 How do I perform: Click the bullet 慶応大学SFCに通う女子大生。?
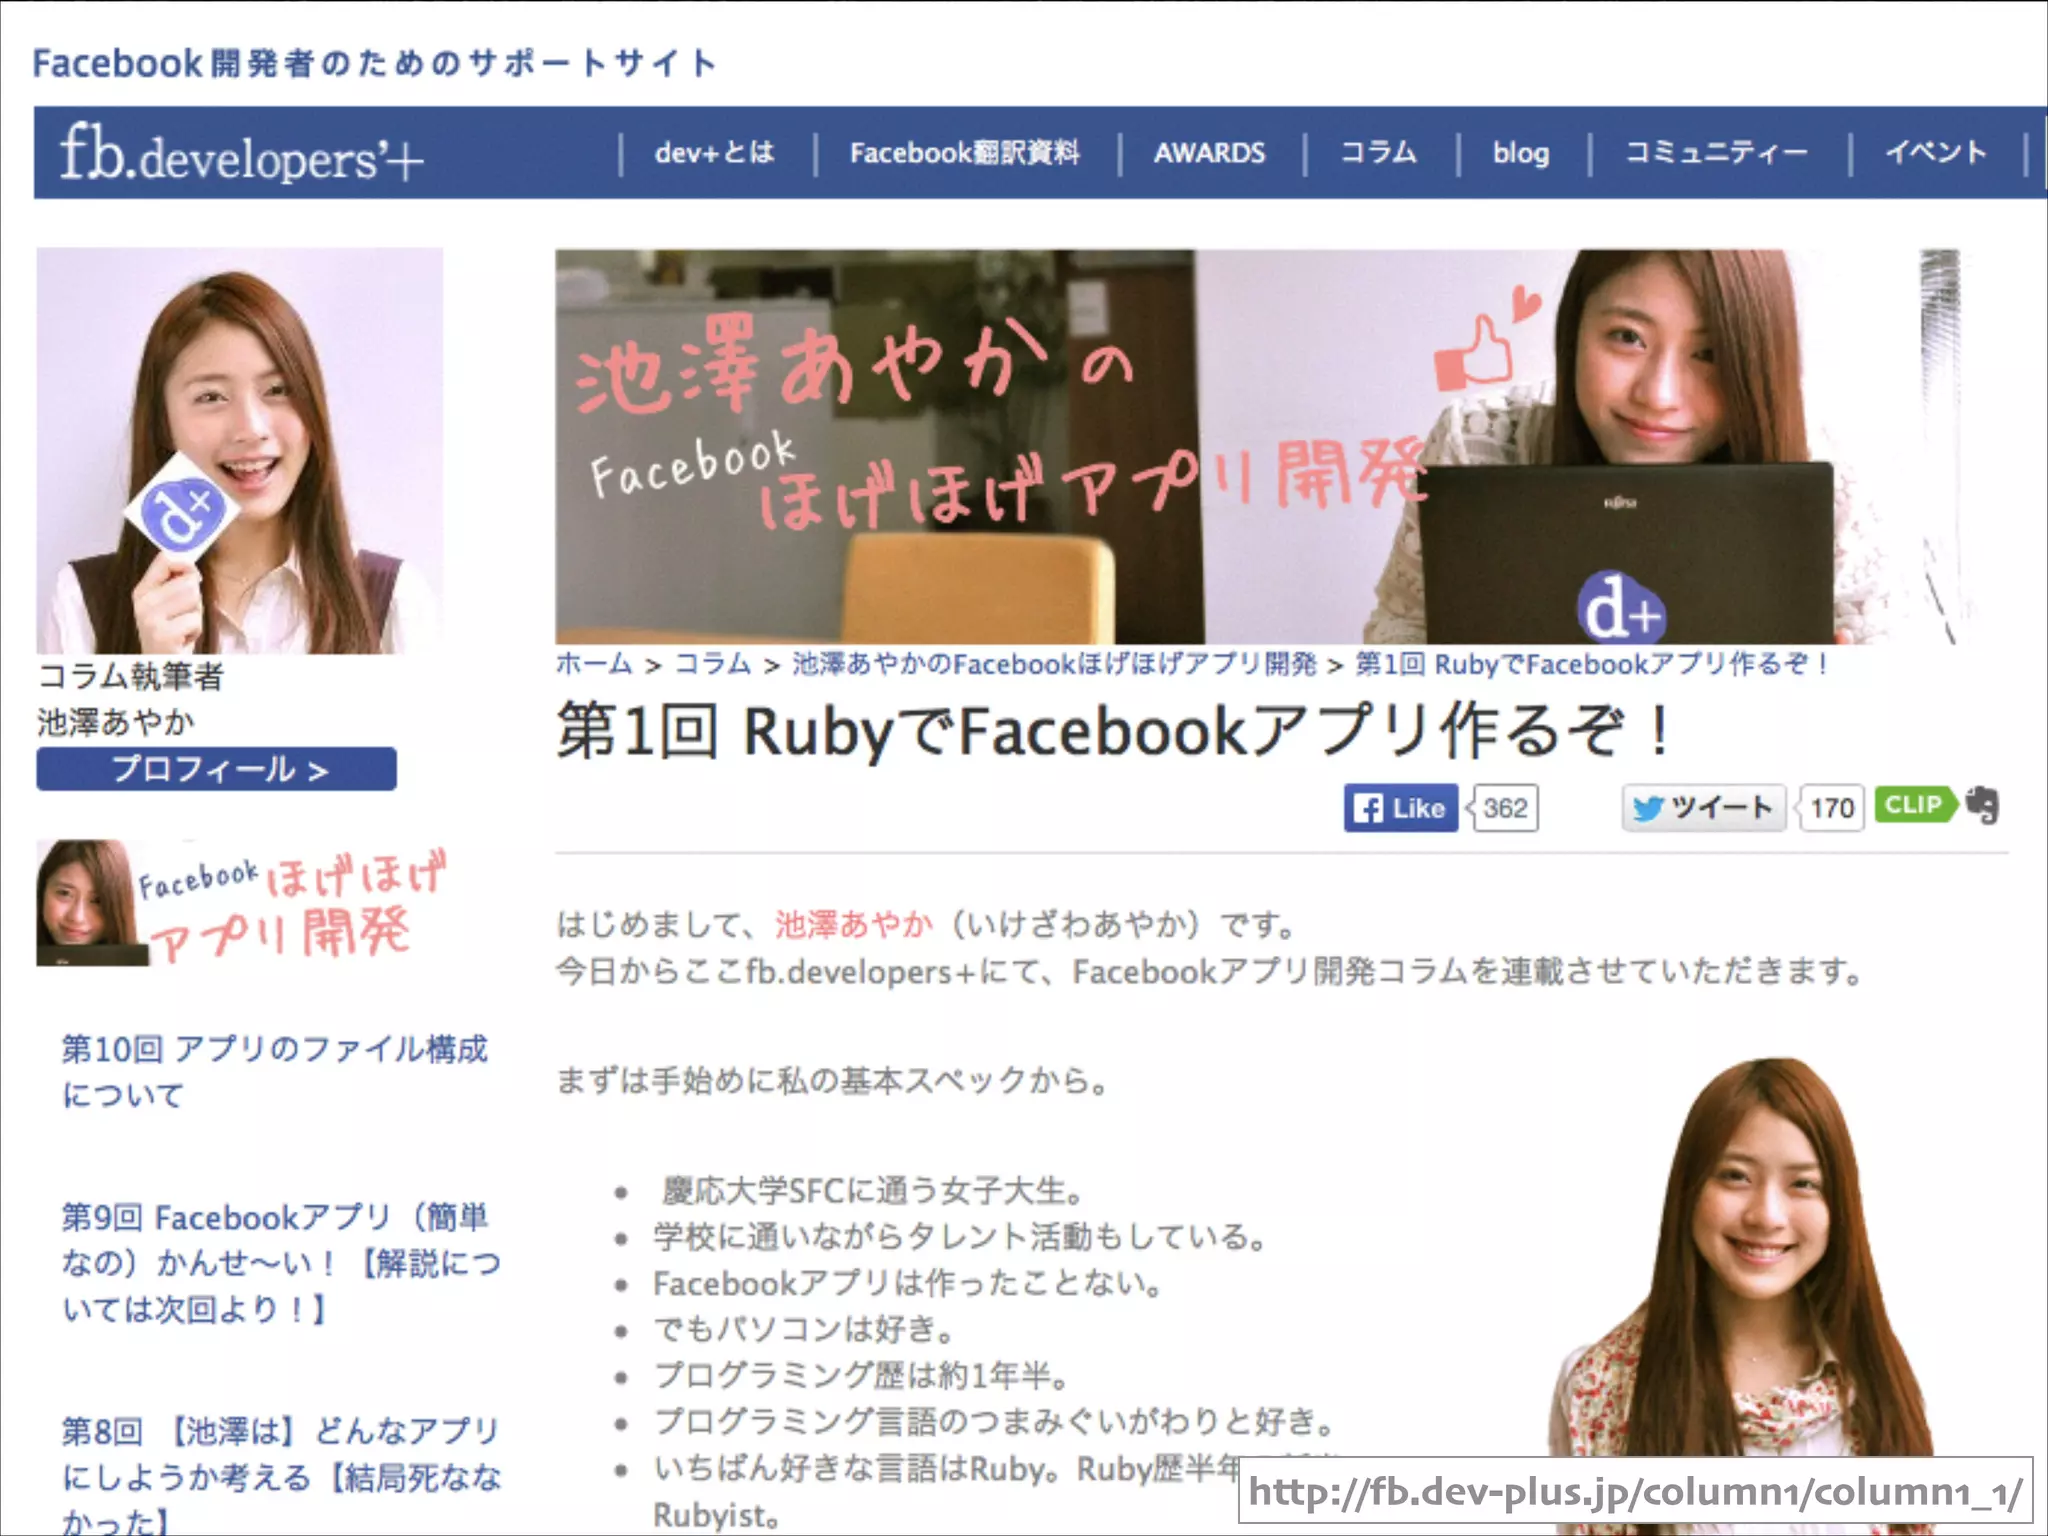[873, 1190]
